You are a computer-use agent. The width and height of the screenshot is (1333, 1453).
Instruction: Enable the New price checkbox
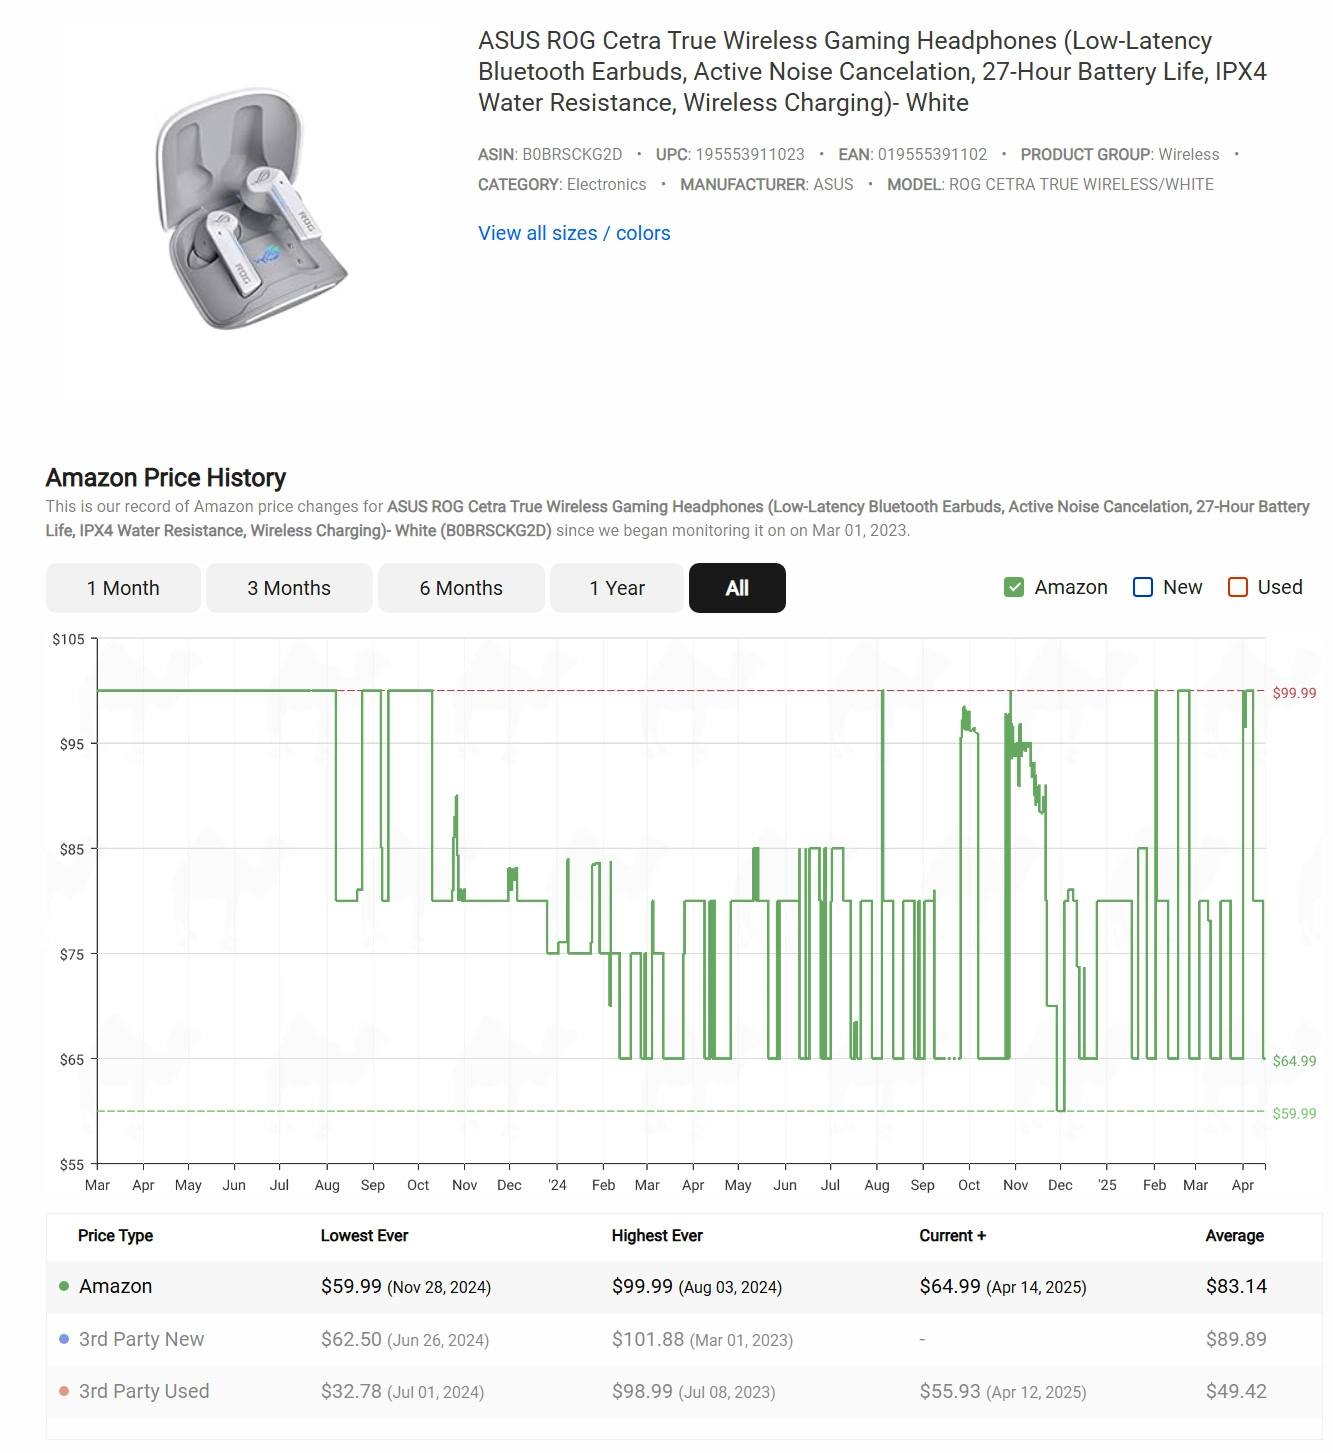click(1143, 587)
